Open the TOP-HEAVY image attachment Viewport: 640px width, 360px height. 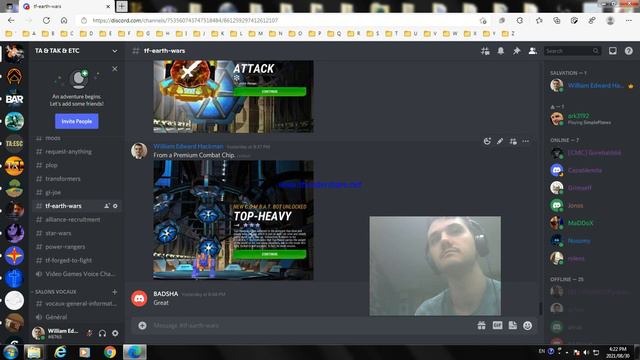[x=233, y=220]
